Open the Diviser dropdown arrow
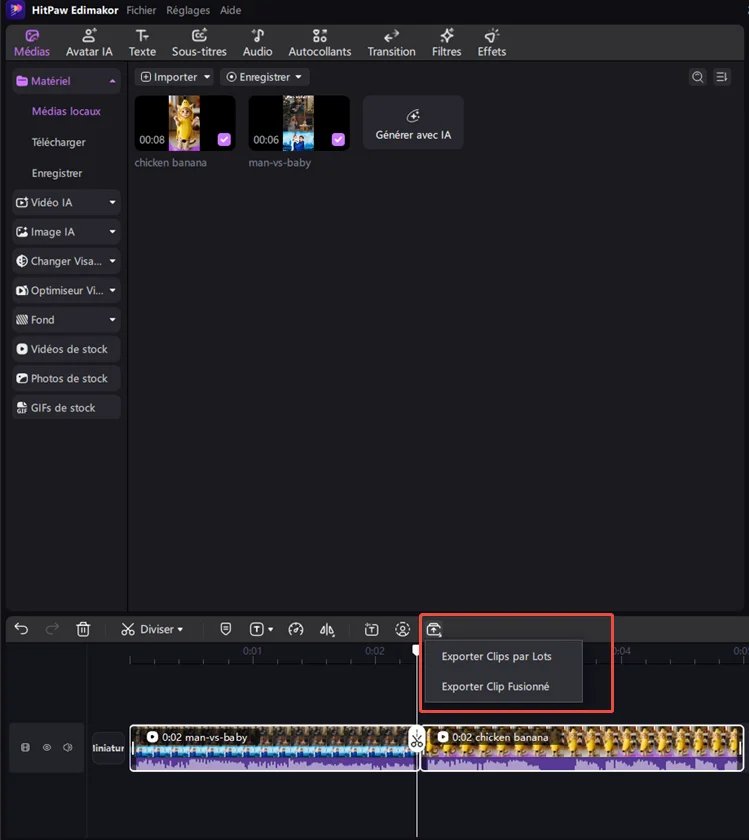 [x=180, y=630]
